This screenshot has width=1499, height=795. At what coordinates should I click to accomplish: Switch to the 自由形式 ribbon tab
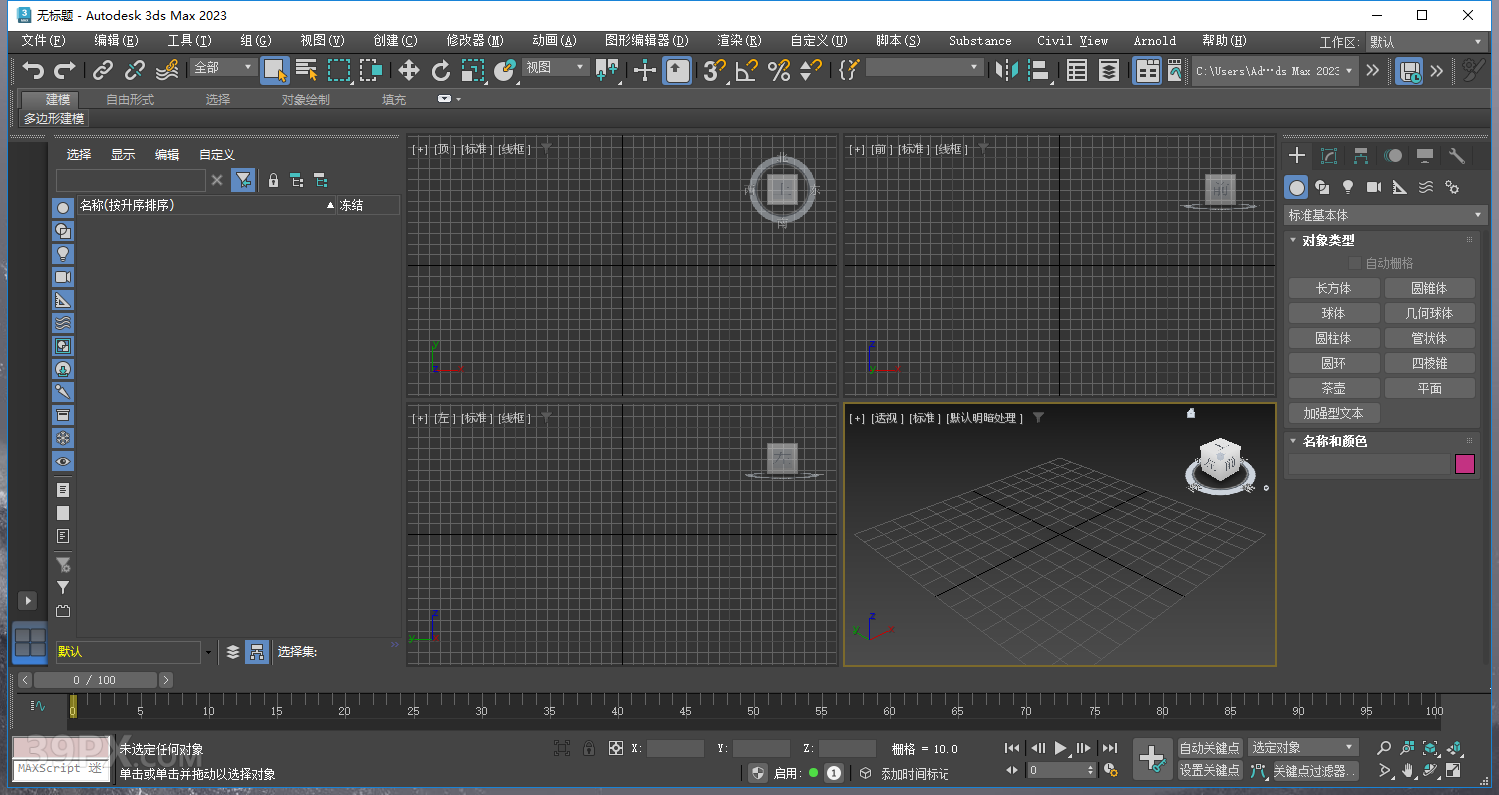pos(130,100)
